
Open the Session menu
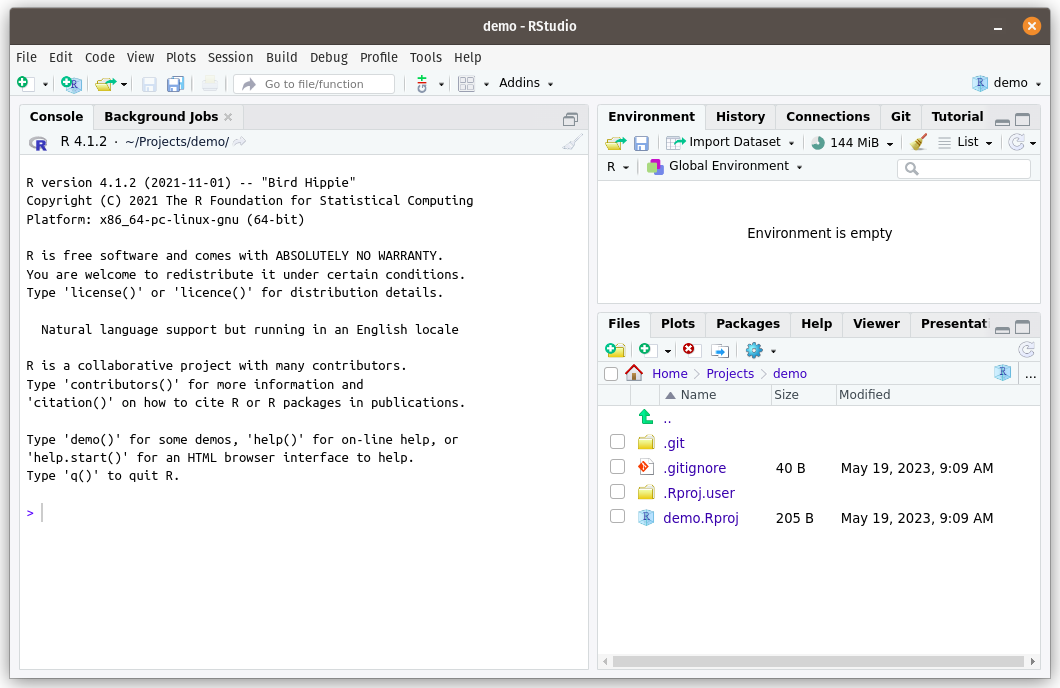coord(231,57)
